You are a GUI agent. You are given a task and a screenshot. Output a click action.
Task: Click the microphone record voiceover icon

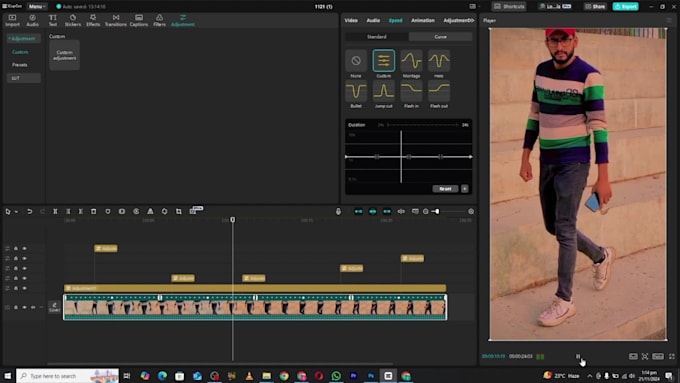pyautogui.click(x=338, y=212)
